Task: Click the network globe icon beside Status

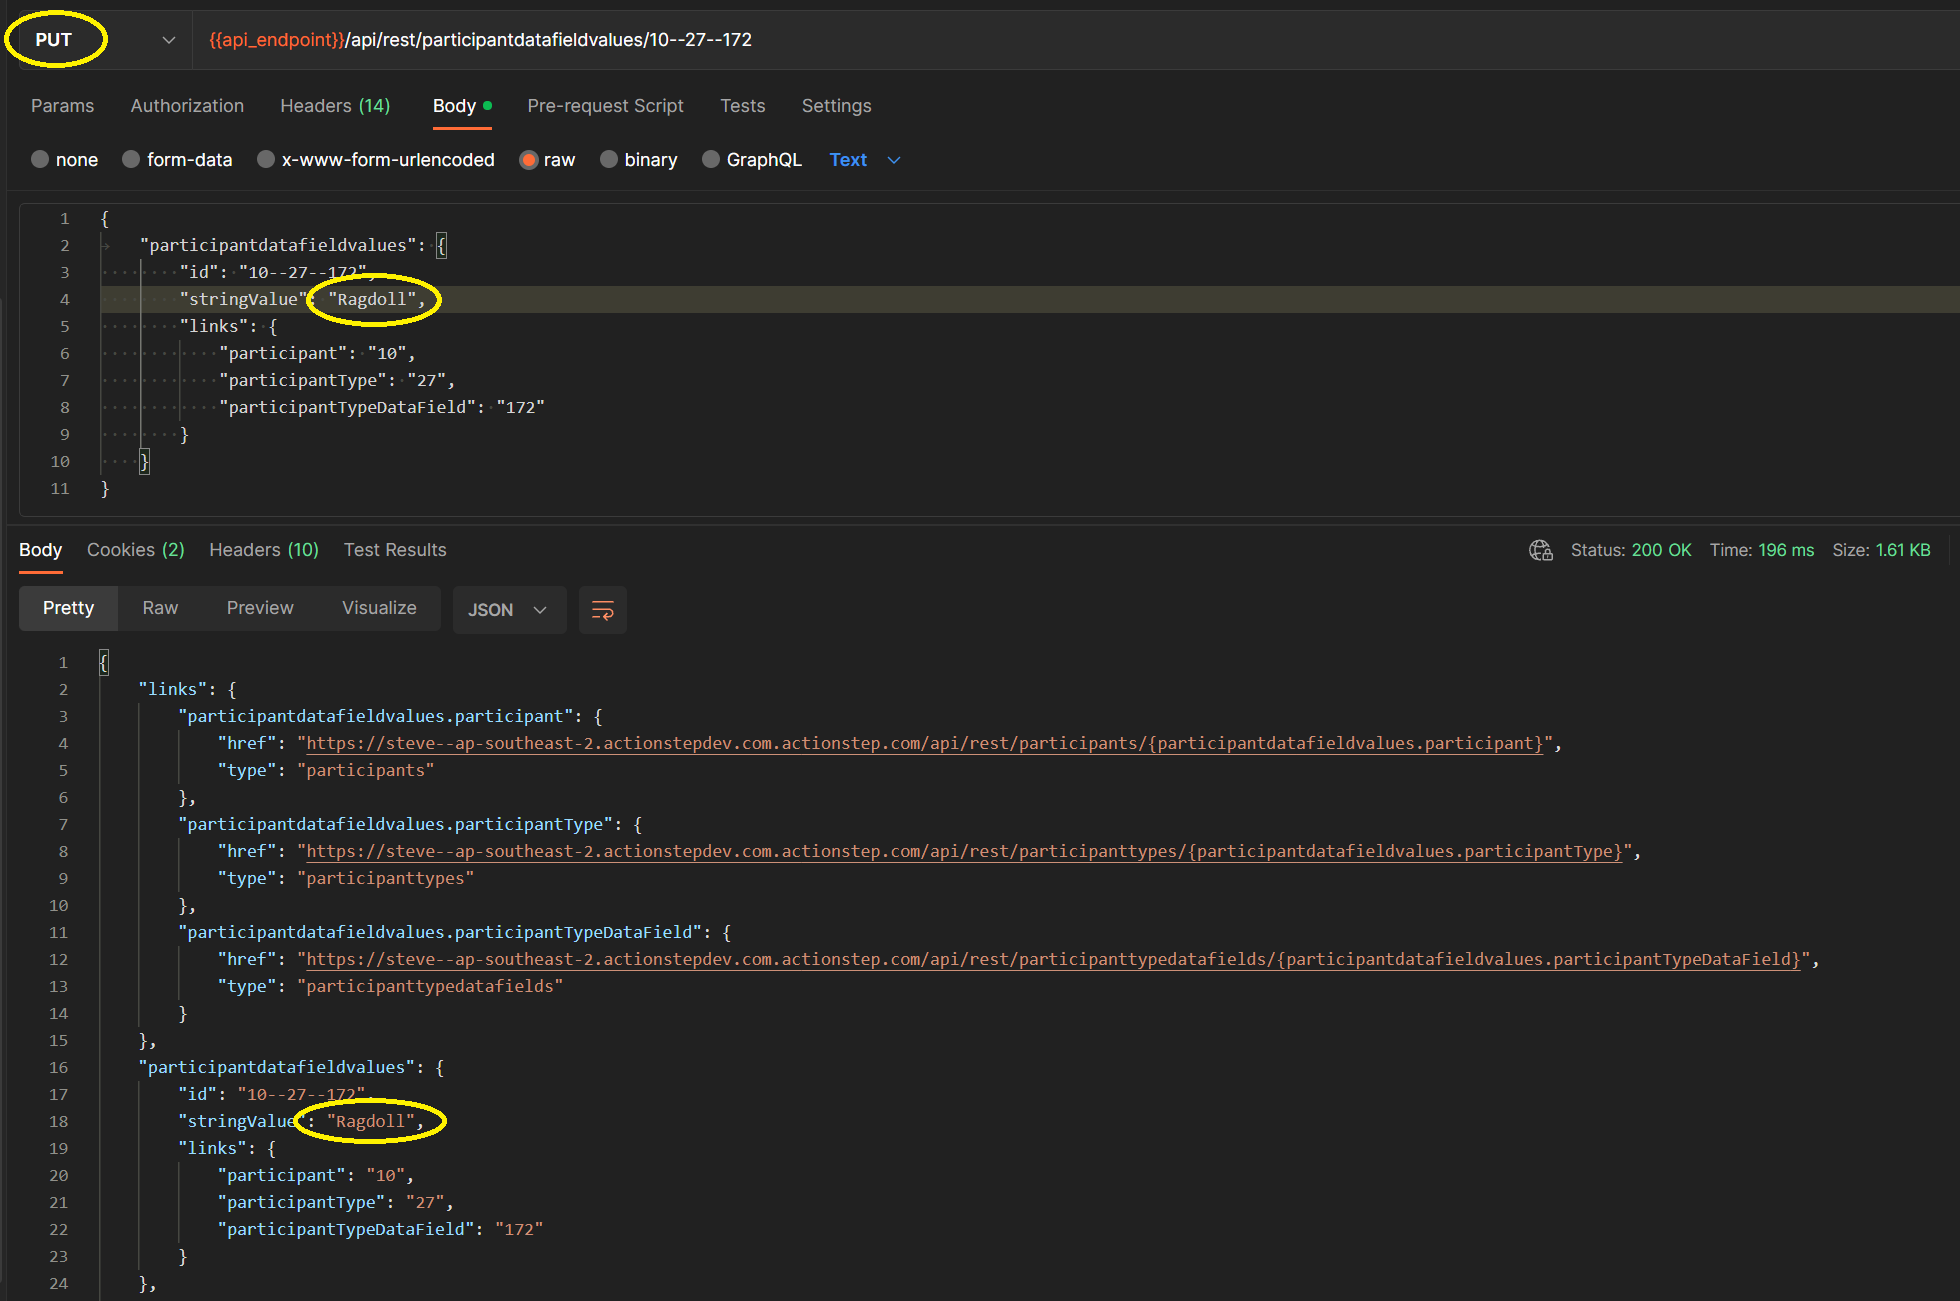Action: (1540, 550)
